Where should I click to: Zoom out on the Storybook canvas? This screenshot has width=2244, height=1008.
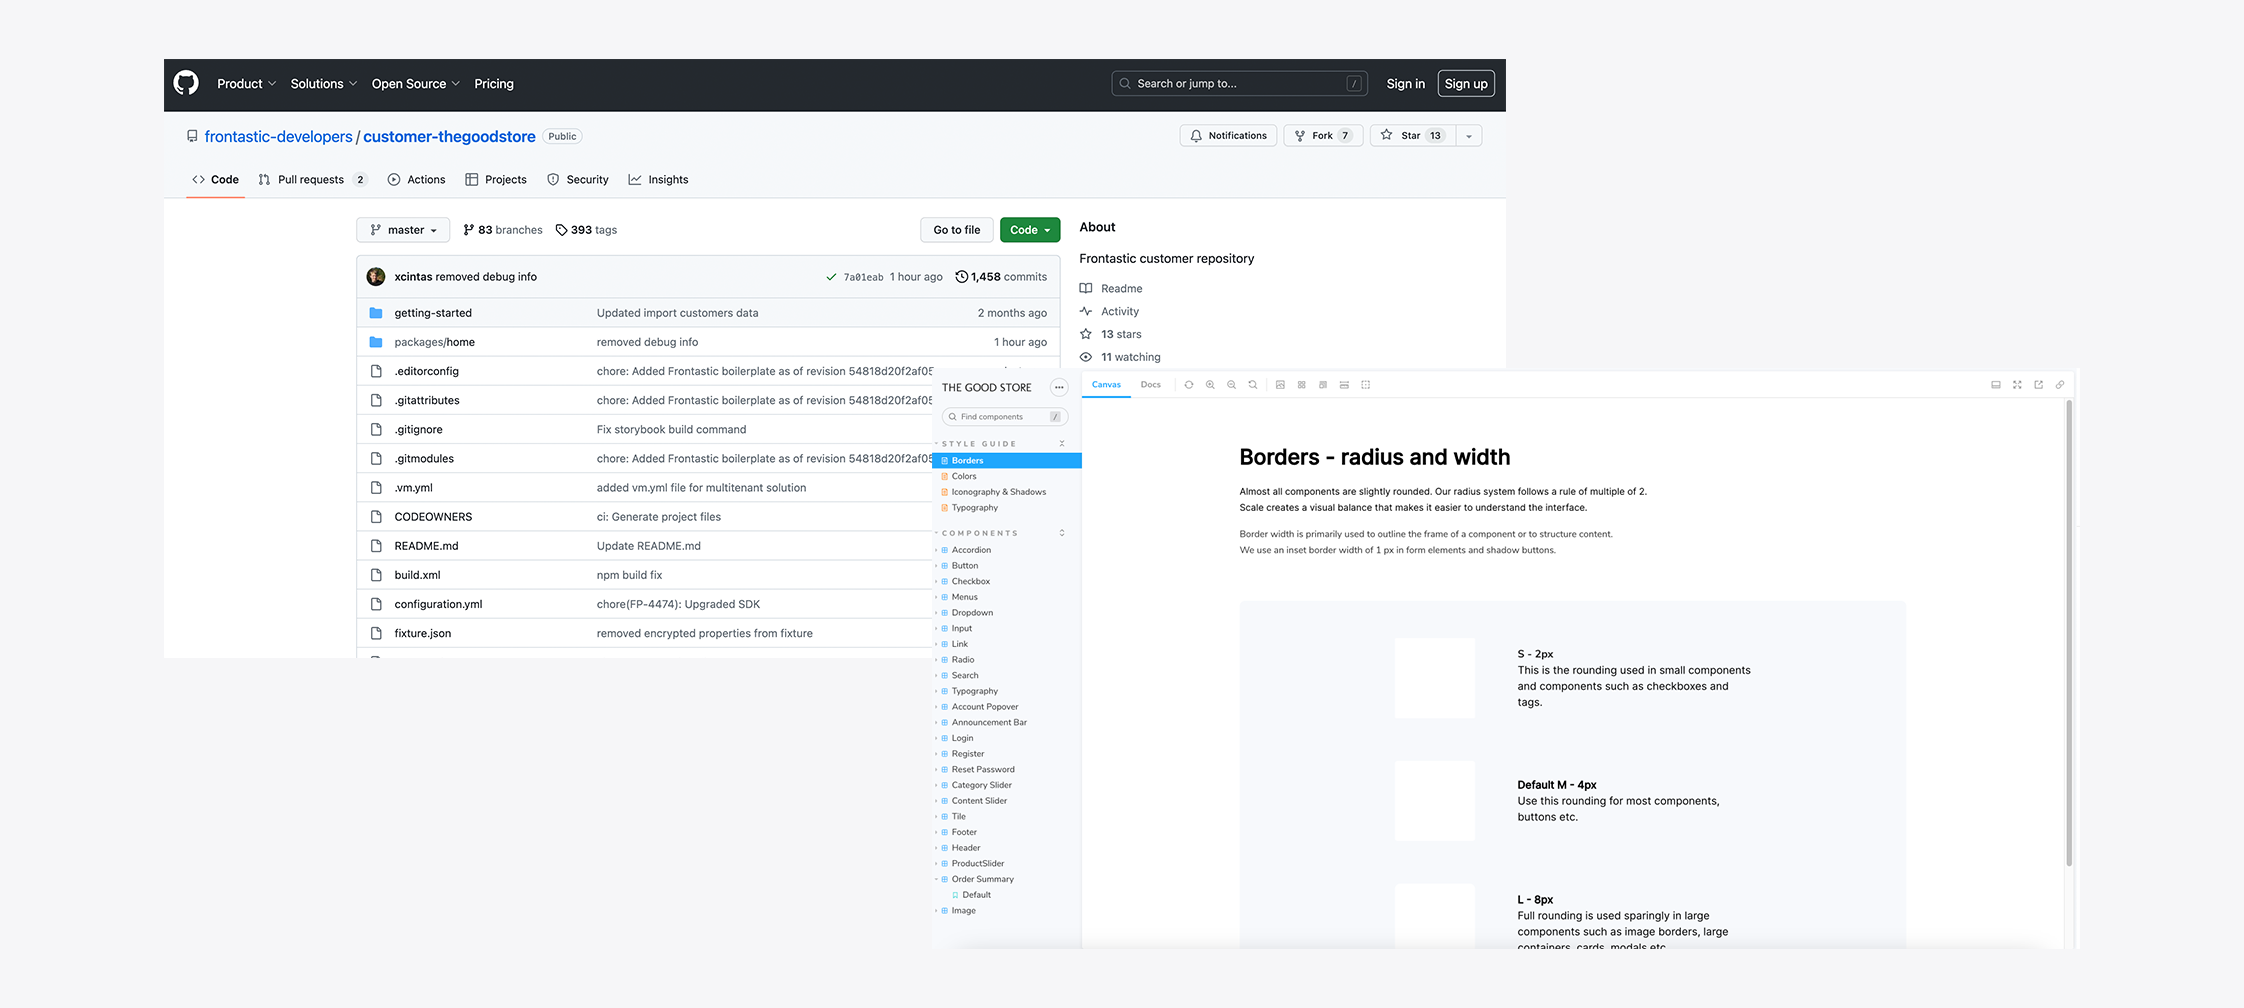coord(1231,385)
